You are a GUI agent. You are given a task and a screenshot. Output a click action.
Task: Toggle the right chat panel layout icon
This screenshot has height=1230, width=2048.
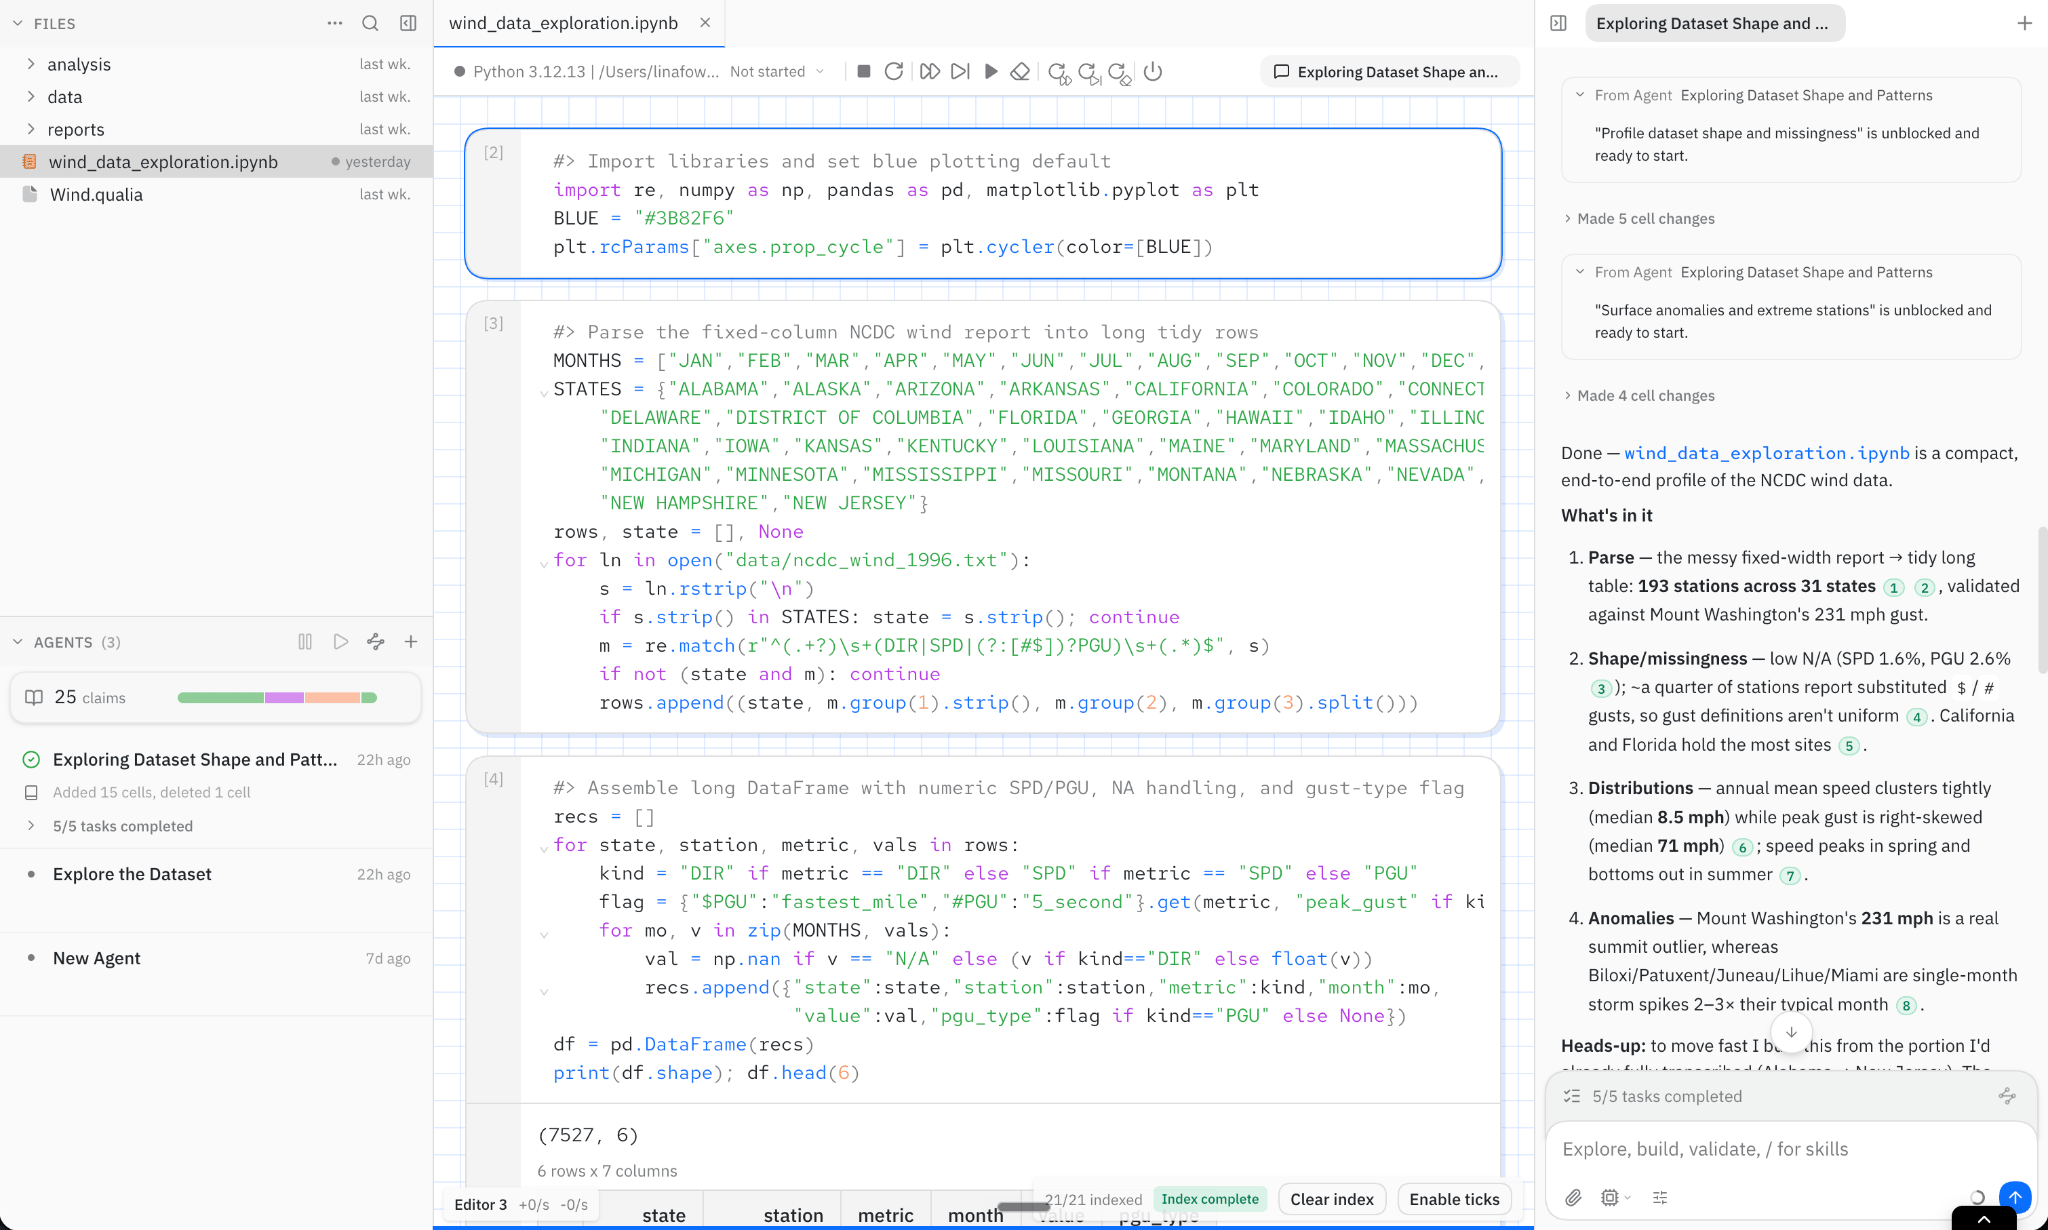[1558, 23]
